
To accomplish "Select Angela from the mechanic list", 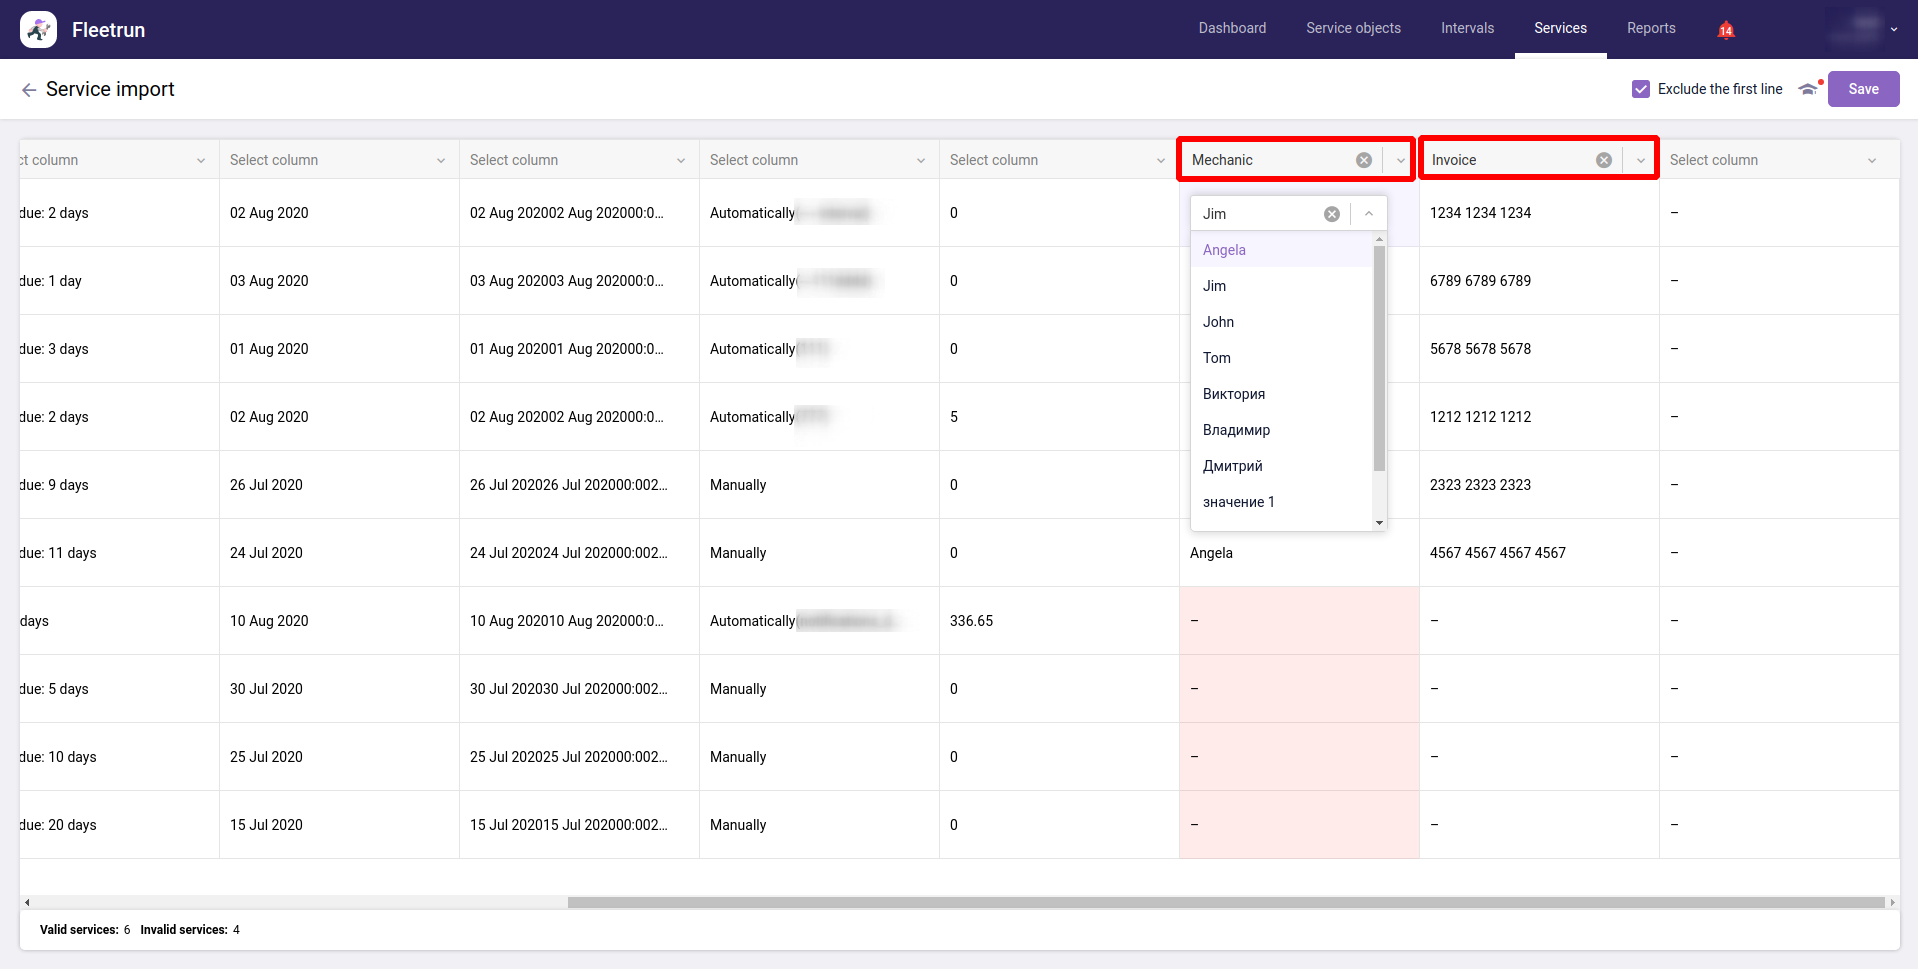I will 1224,250.
